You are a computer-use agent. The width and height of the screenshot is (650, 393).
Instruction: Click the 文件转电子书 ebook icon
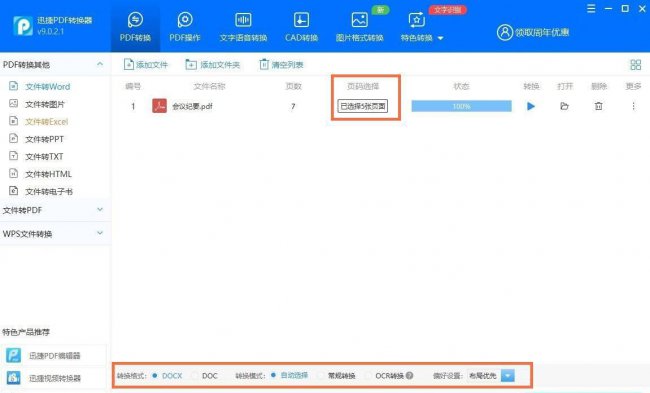14,190
